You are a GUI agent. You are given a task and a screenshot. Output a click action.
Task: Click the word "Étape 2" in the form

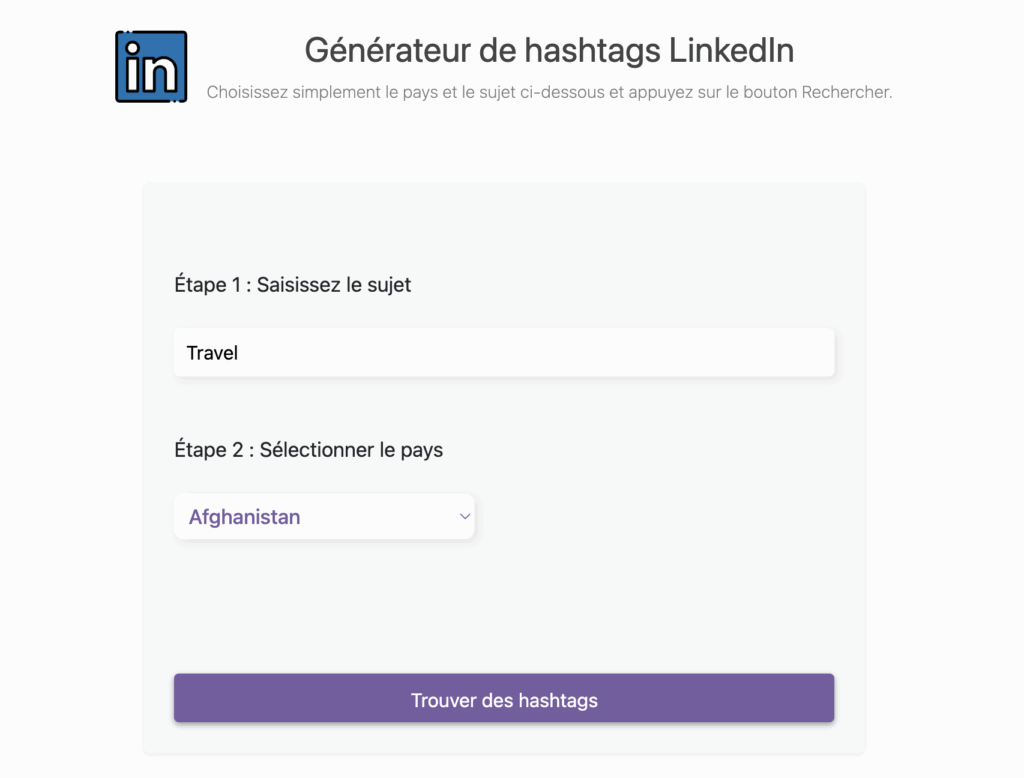pos(209,450)
